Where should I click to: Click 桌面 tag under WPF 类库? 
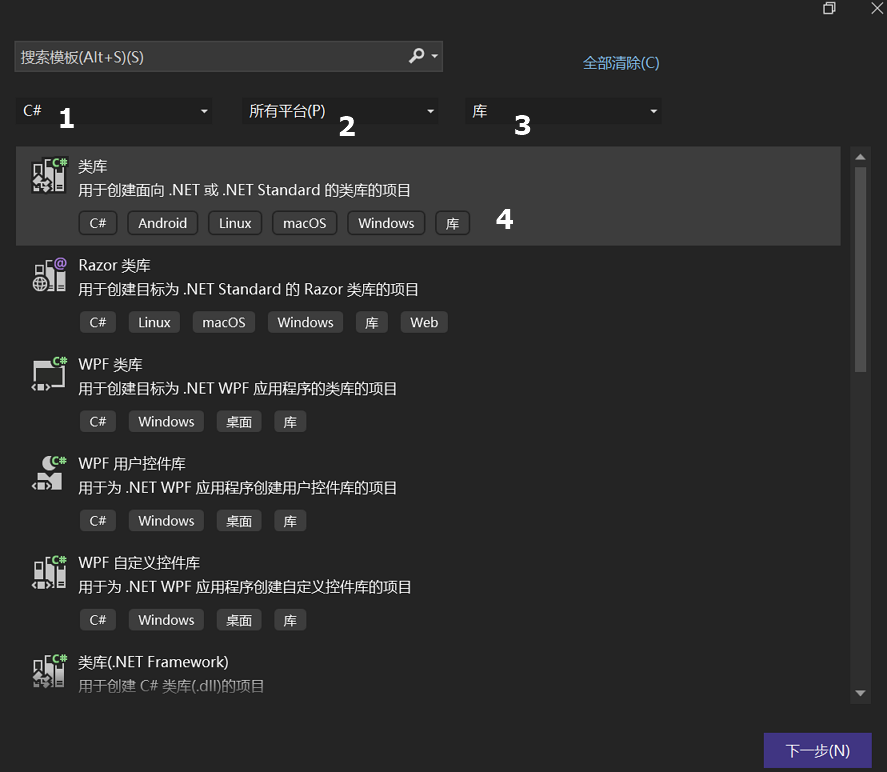tap(239, 421)
